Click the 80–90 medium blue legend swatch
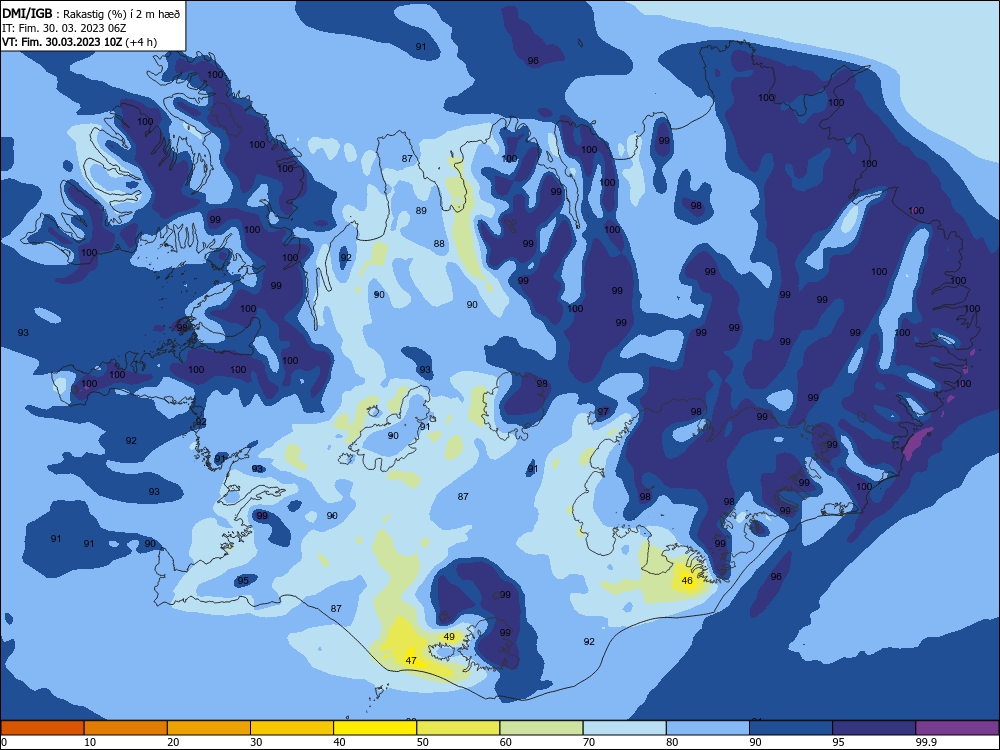Viewport: 1000px width, 750px height. coord(708,728)
